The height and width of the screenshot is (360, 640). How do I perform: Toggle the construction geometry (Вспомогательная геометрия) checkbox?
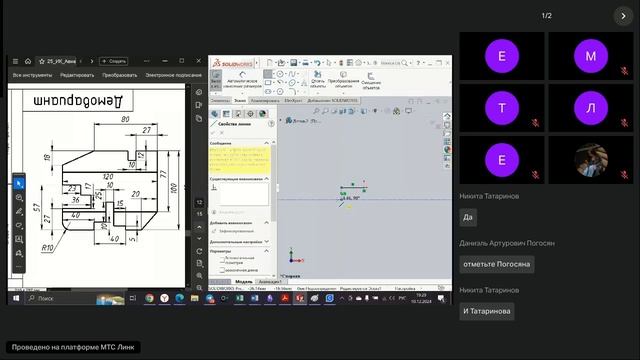point(222,260)
